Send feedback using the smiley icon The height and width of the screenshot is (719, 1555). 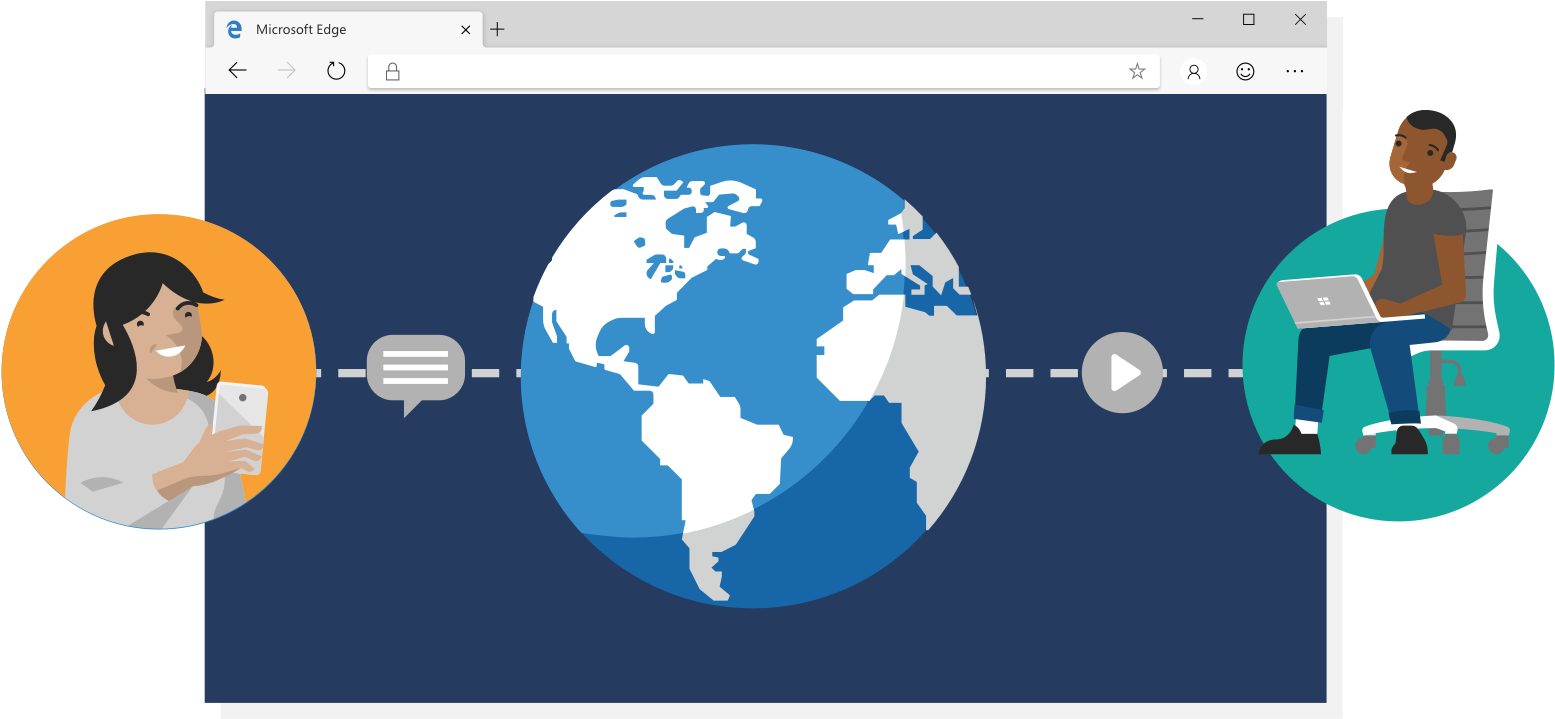[x=1245, y=71]
